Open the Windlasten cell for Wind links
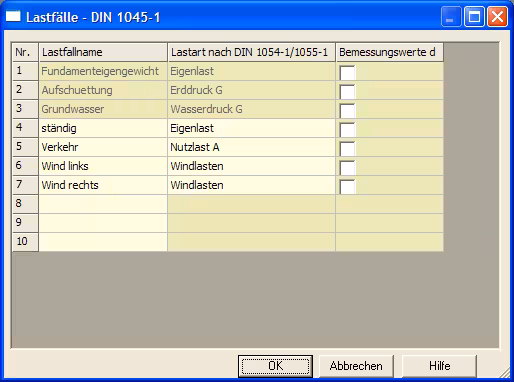 252,166
